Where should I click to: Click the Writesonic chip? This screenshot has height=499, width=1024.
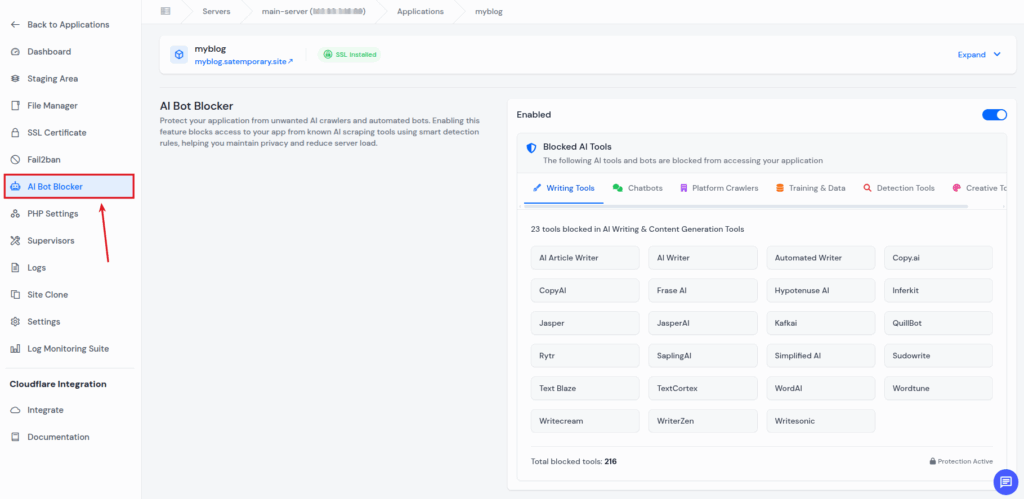point(821,421)
